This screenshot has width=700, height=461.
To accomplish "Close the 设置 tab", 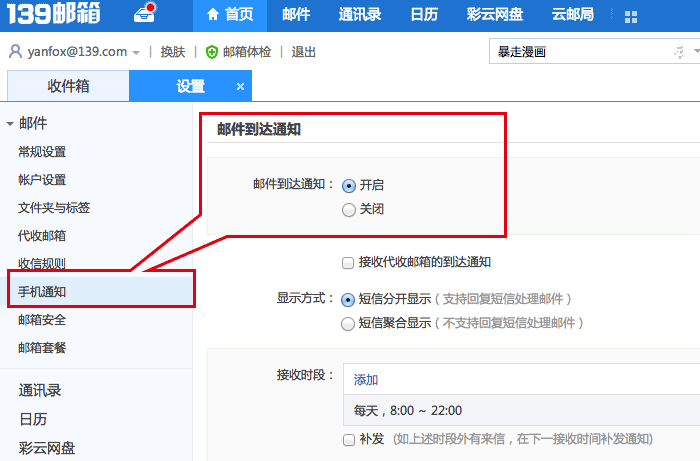I will click(x=240, y=87).
